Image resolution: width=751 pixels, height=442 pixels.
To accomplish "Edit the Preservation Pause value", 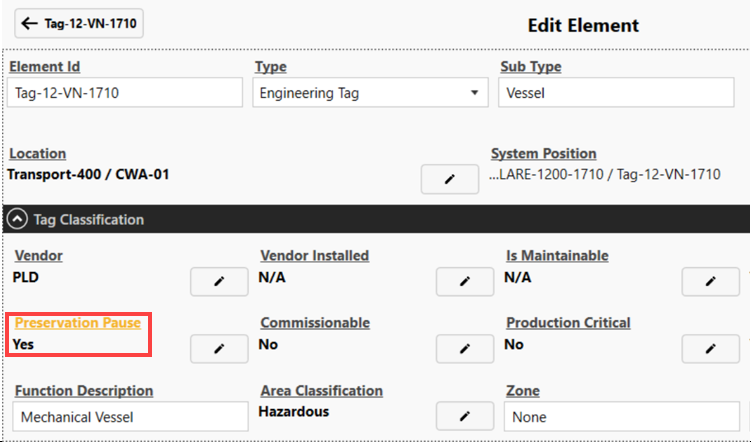I will 219,348.
